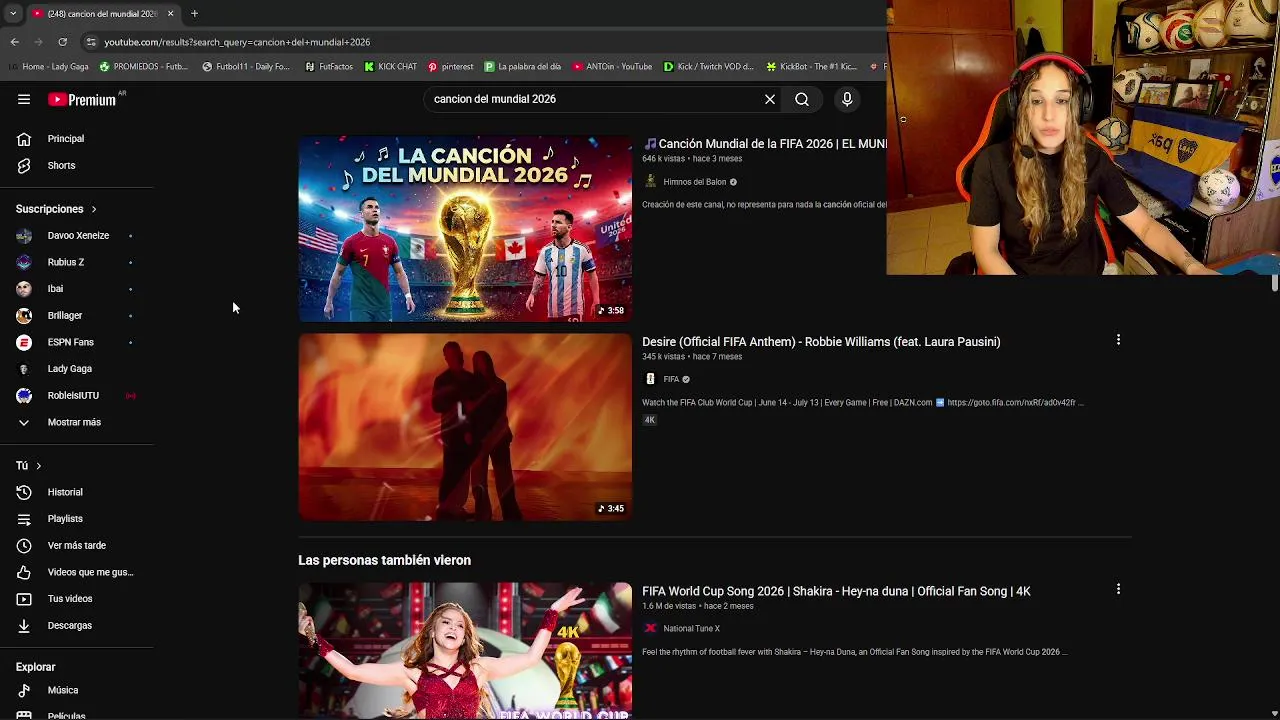Expand Suscripciones section chevron
The width and height of the screenshot is (1280, 720).
pyautogui.click(x=94, y=209)
